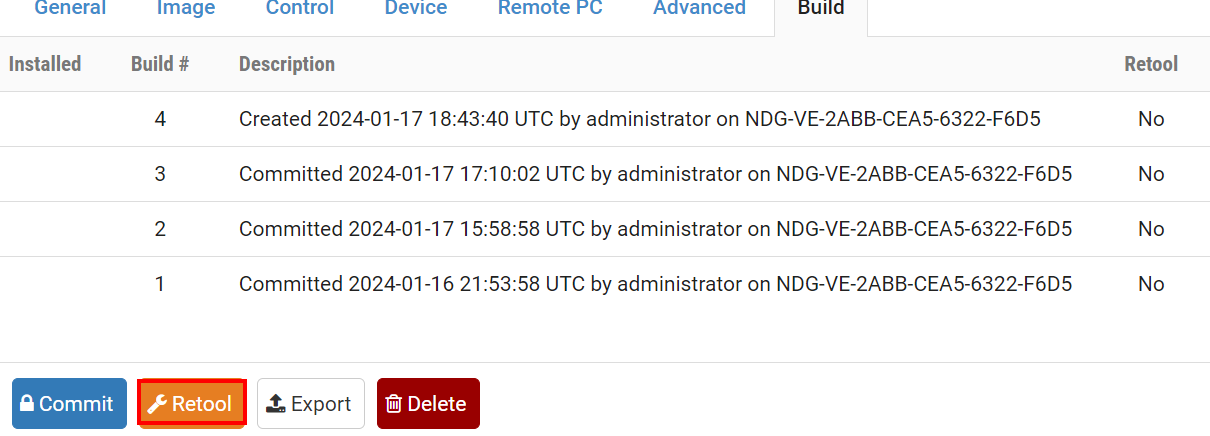The width and height of the screenshot is (1210, 436).
Task: Click the lock icon on Commit button
Action: (x=28, y=404)
